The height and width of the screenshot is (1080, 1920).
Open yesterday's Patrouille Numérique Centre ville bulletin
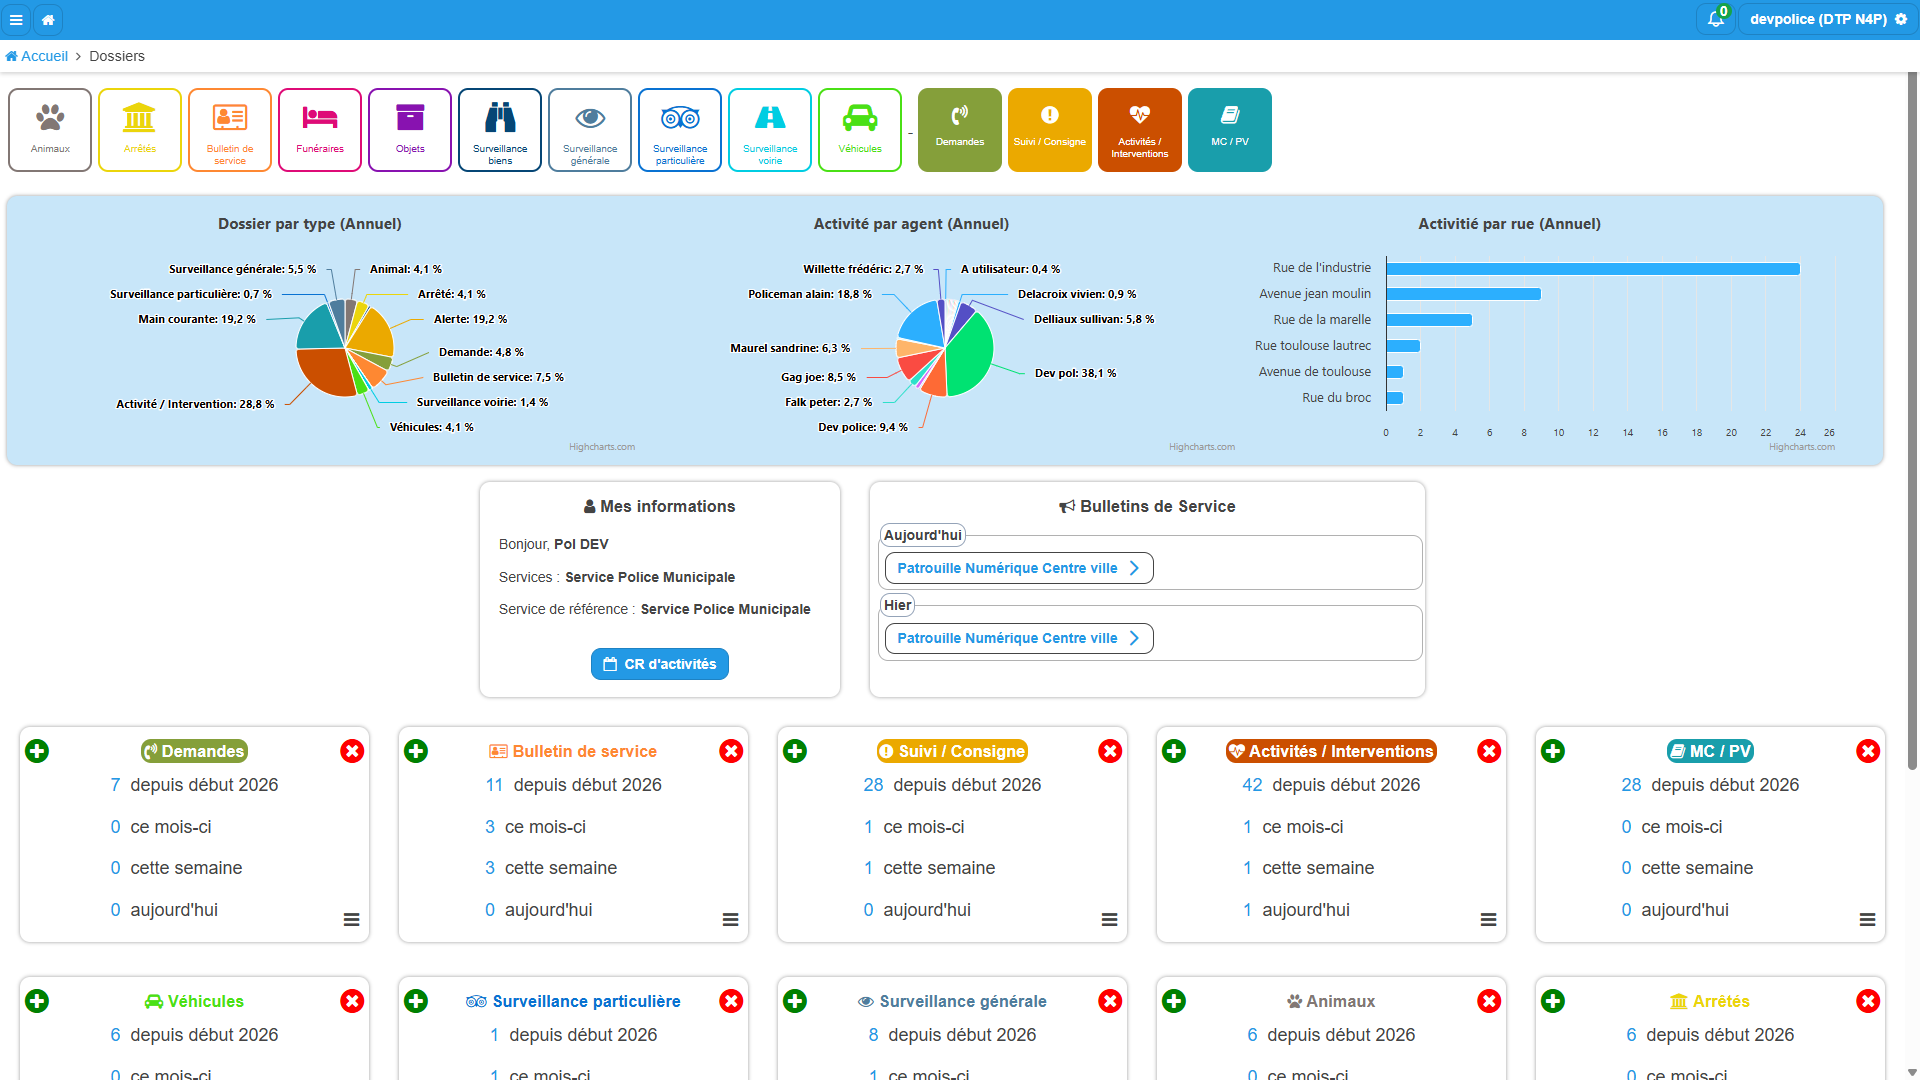[1019, 638]
